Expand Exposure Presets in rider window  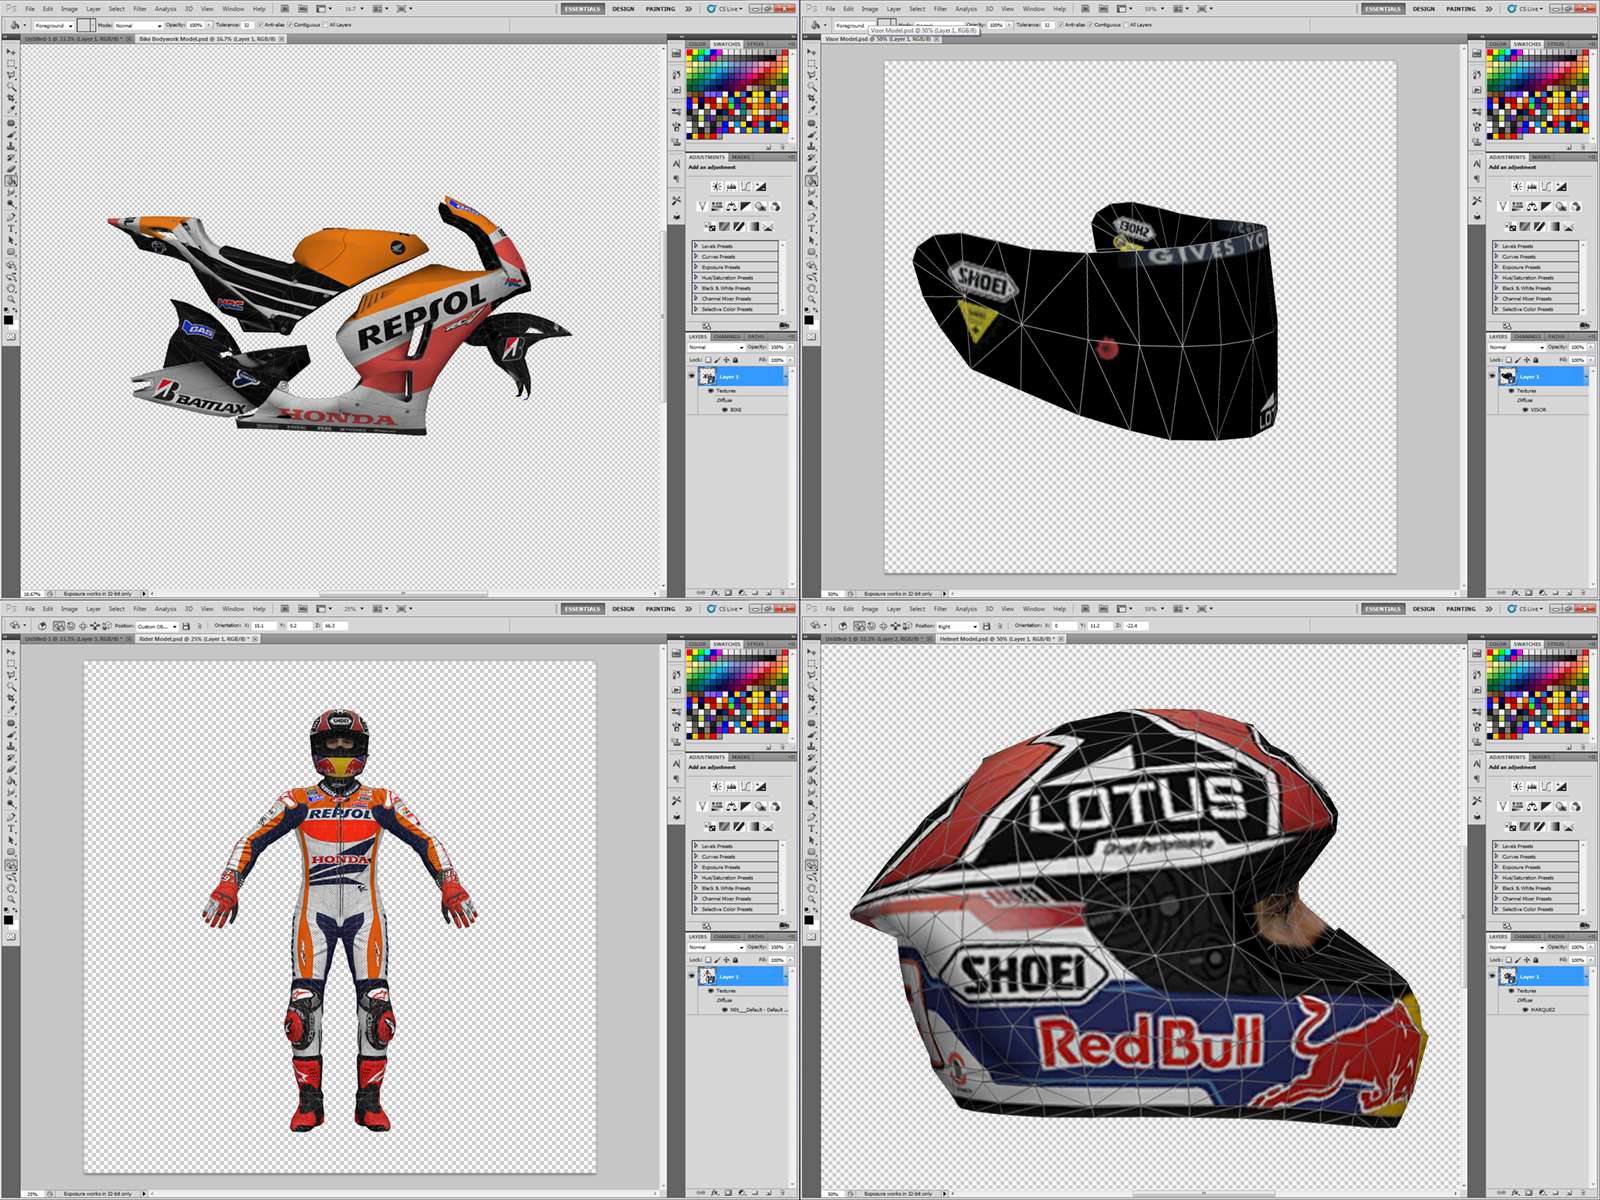pos(696,867)
